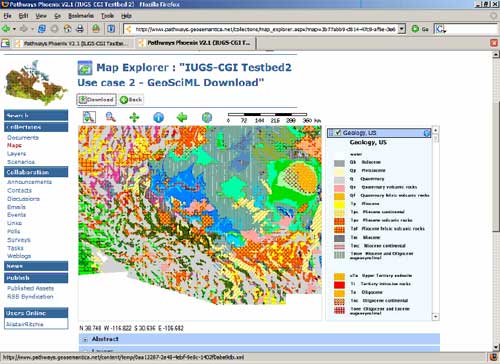Open the Collaboration sidebar section
This screenshot has height=364, width=500.
point(36,172)
